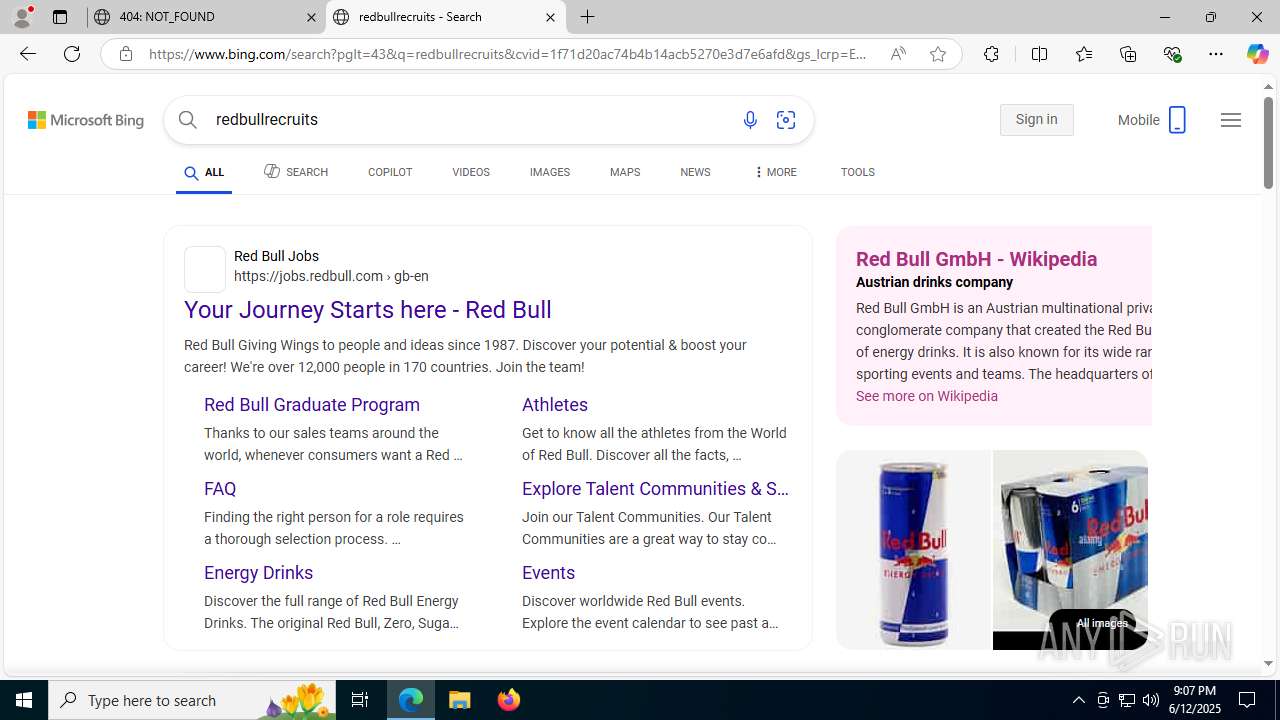Open volume control in system tray

tap(1151, 700)
